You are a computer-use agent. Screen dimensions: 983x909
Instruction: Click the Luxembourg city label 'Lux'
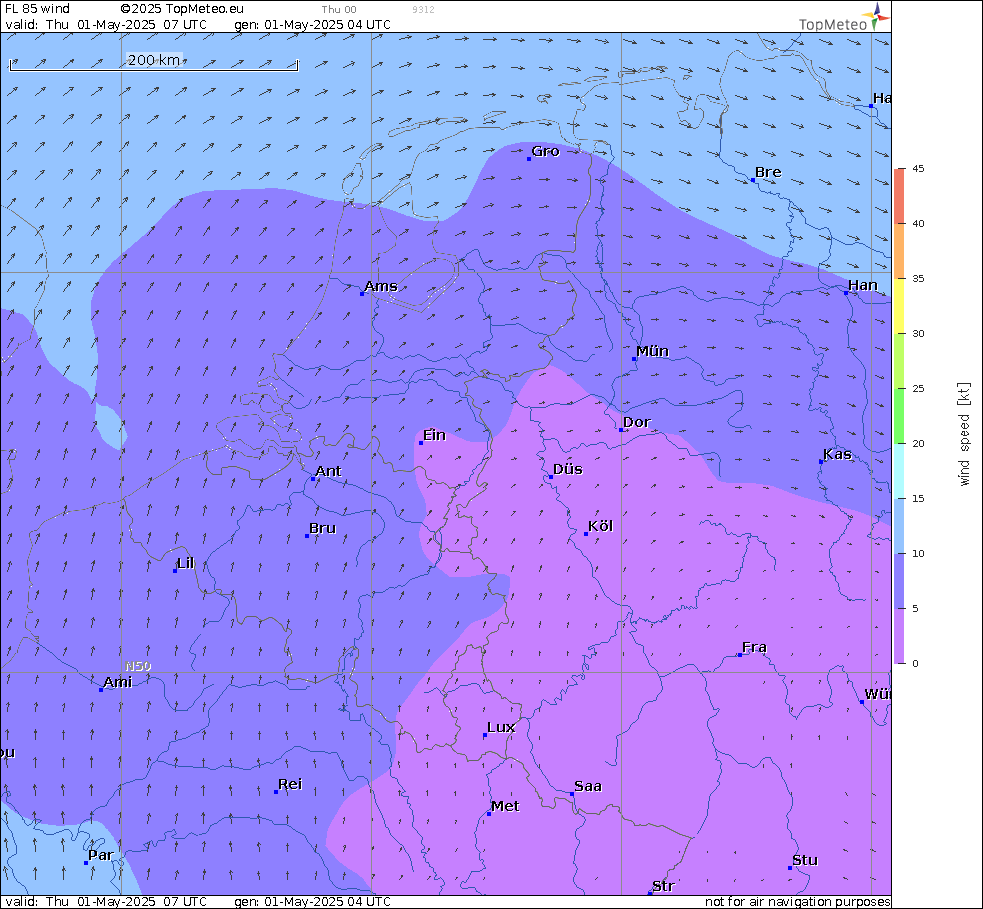coord(502,727)
